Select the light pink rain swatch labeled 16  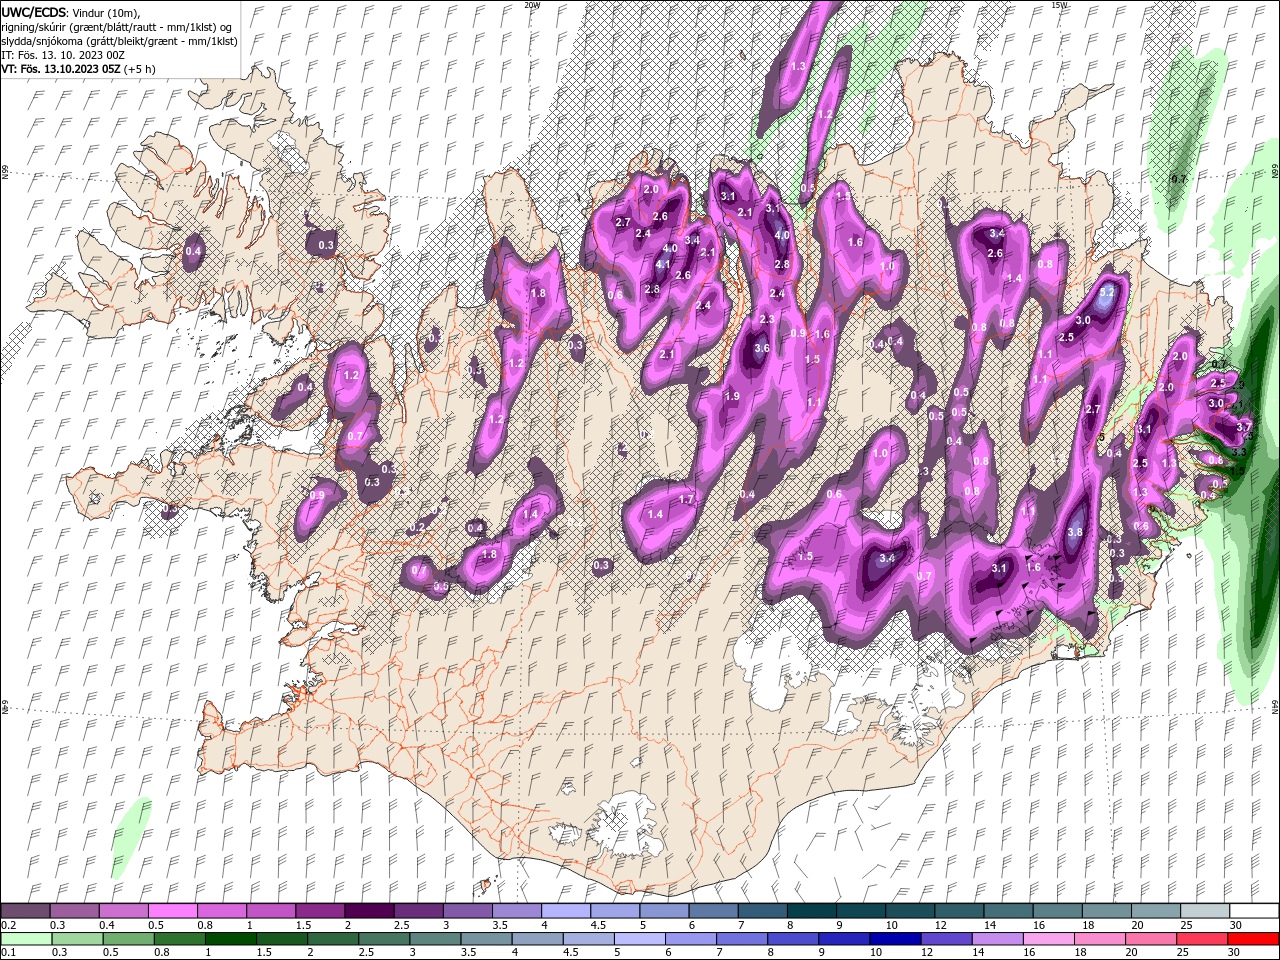tap(1046, 938)
